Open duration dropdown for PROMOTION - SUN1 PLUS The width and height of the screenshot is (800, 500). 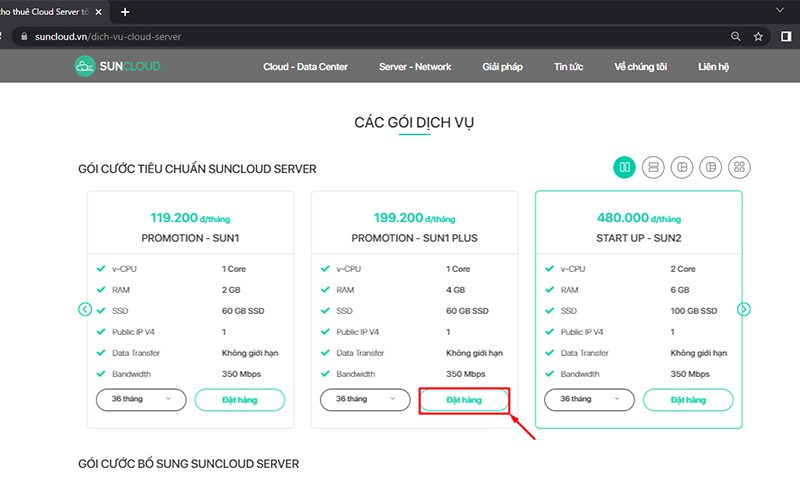(x=365, y=399)
